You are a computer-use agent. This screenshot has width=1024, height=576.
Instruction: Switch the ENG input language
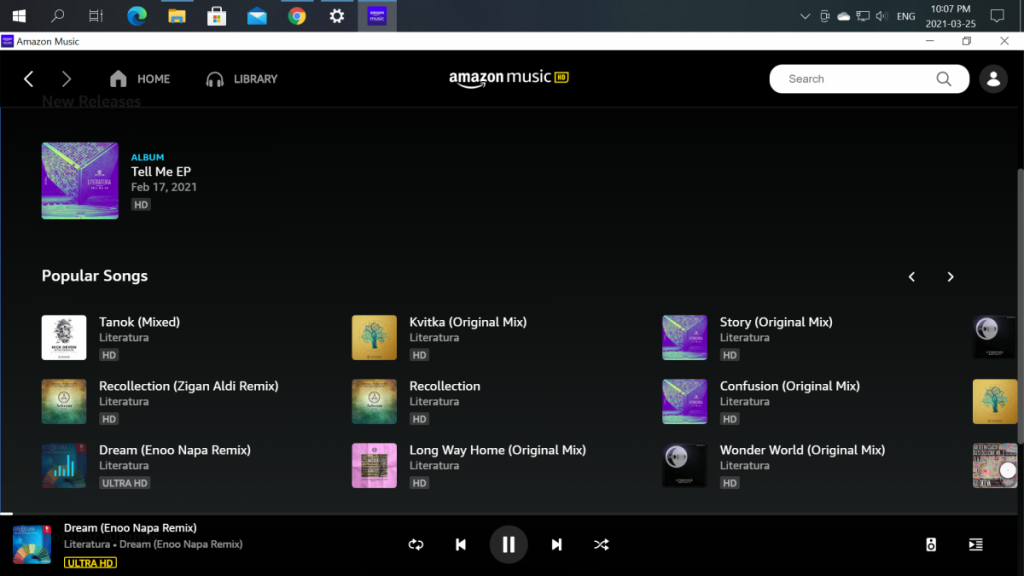(x=906, y=16)
